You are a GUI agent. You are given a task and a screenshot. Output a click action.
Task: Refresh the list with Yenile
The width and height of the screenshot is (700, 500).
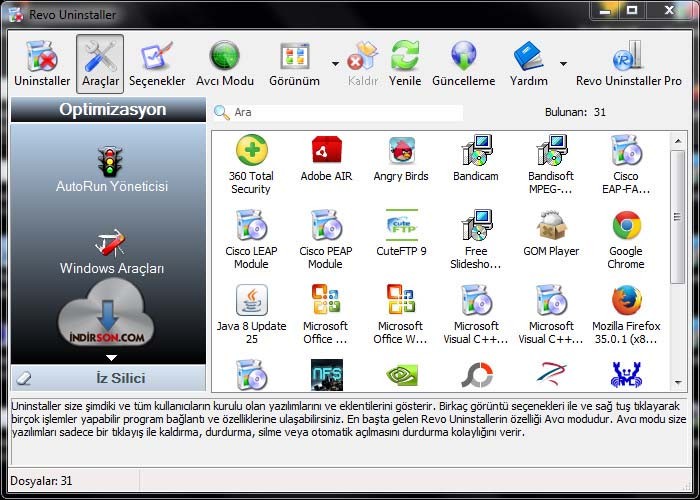click(405, 63)
